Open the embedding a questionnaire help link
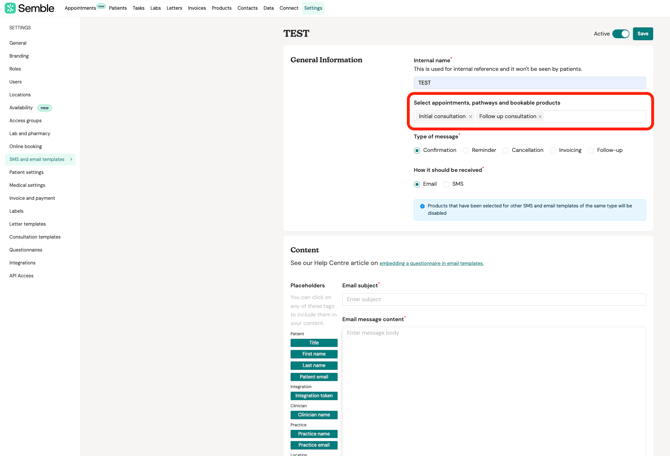This screenshot has height=456, width=670. pyautogui.click(x=432, y=263)
